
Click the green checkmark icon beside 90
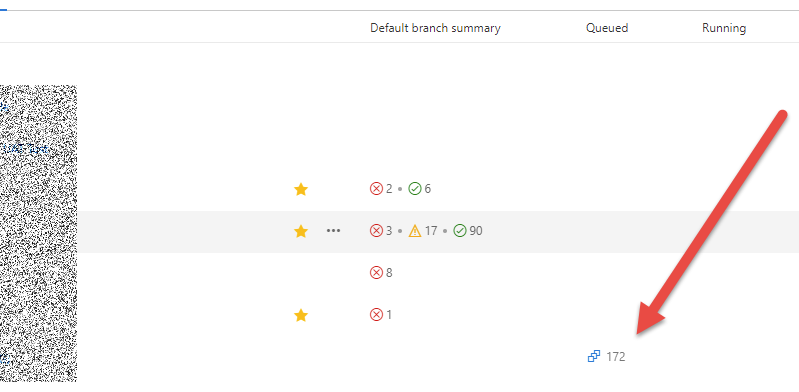[x=460, y=231]
